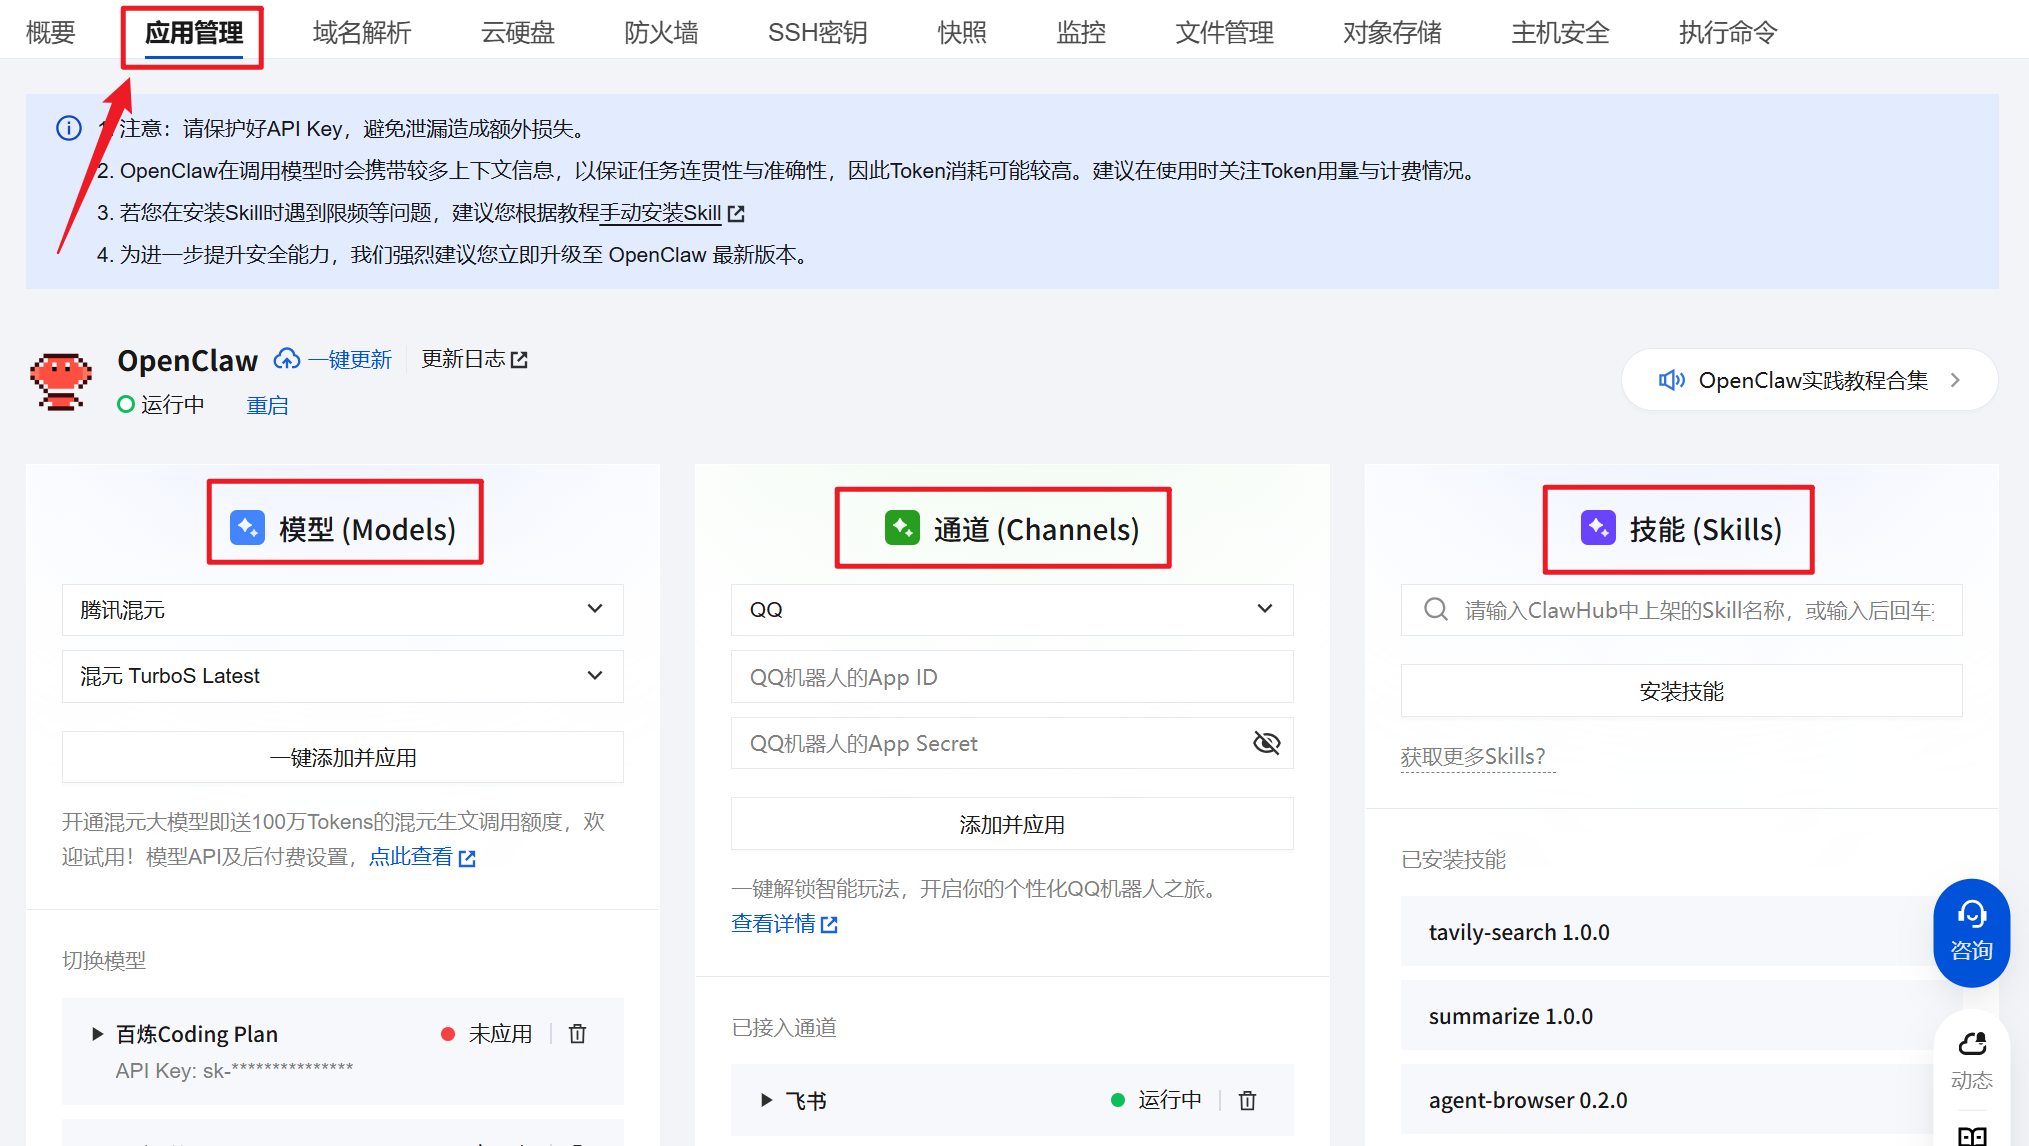This screenshot has width=2029, height=1146.
Task: Click the 安装技能 button
Action: point(1681,691)
